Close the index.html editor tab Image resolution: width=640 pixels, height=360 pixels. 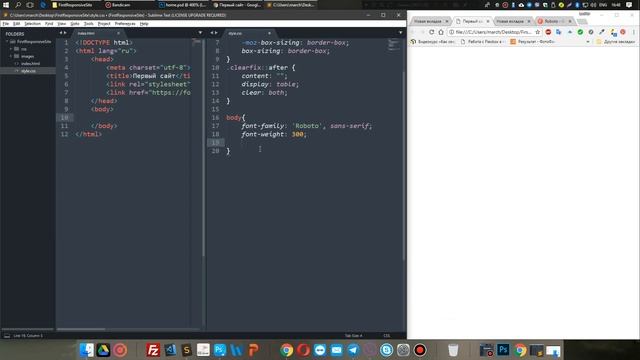click(x=118, y=33)
